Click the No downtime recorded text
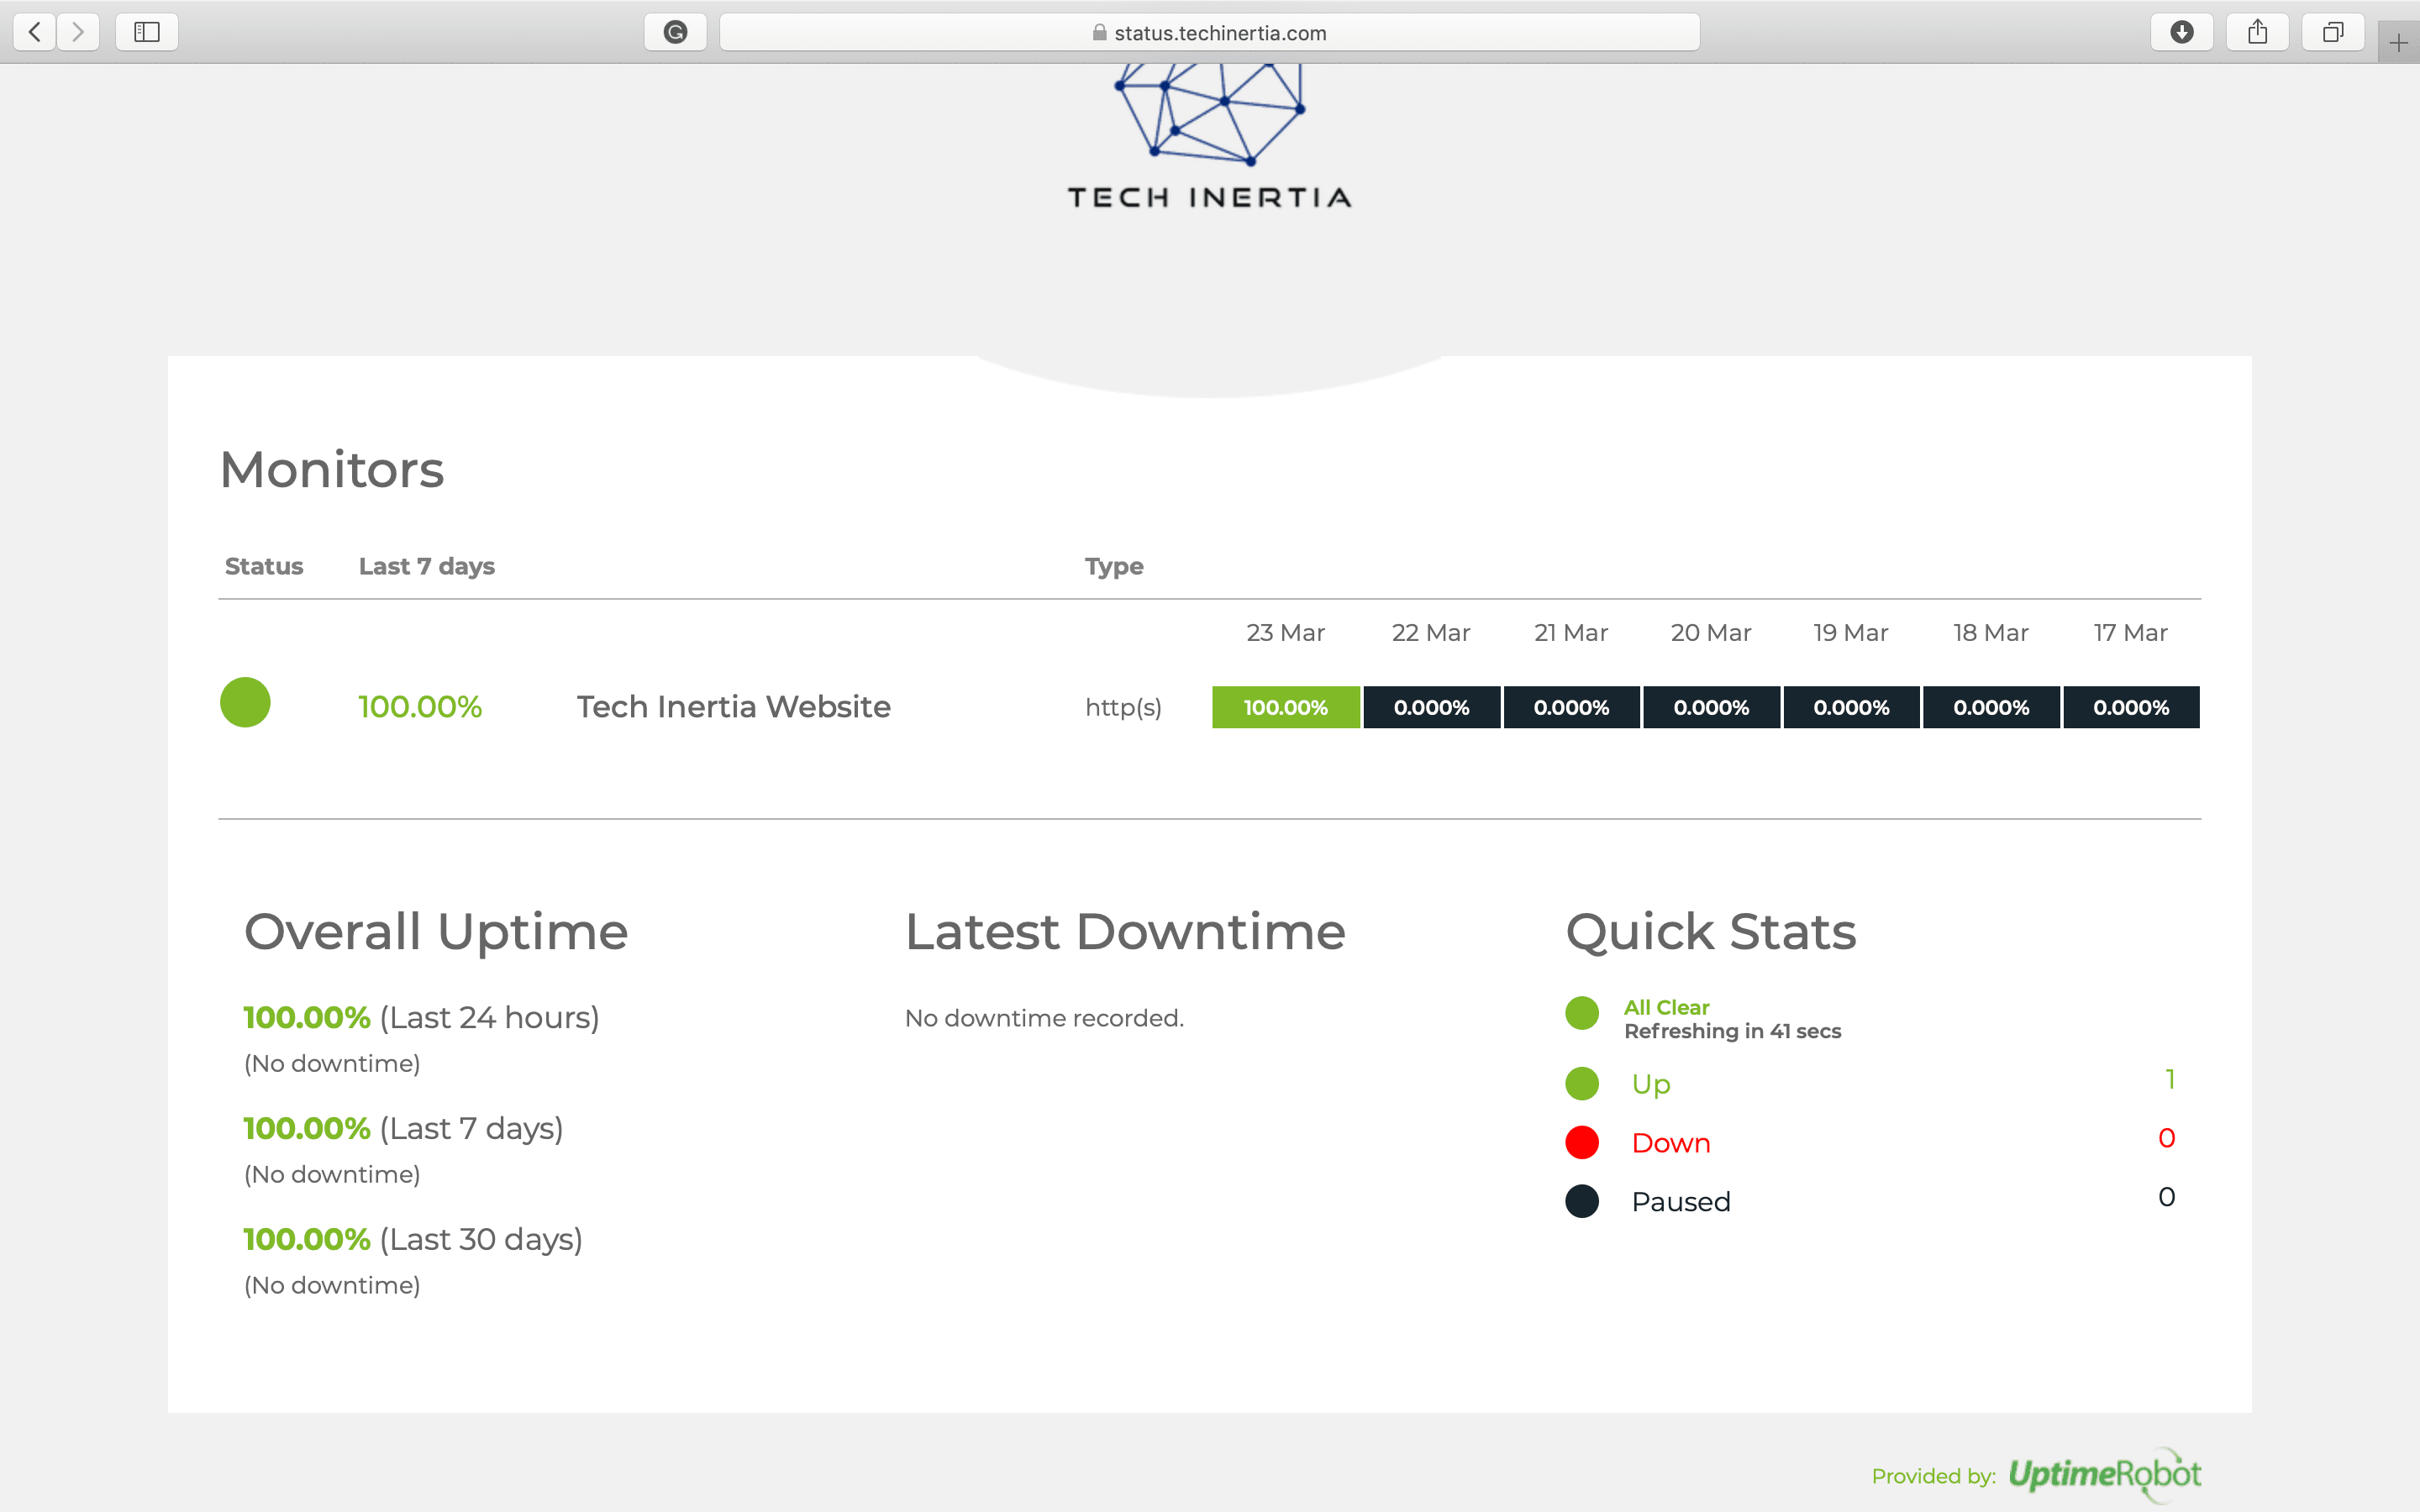2420x1512 pixels. click(x=1044, y=1018)
